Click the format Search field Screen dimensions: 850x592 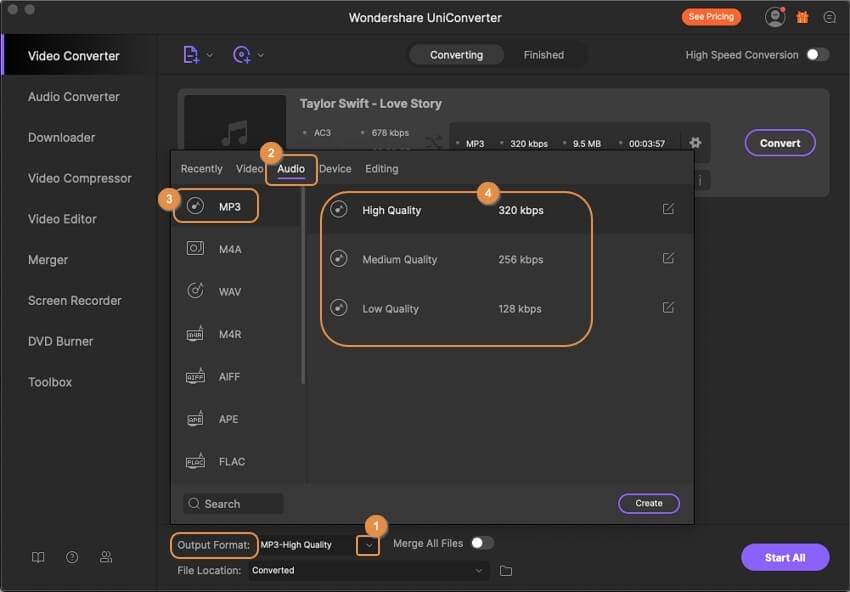click(233, 504)
